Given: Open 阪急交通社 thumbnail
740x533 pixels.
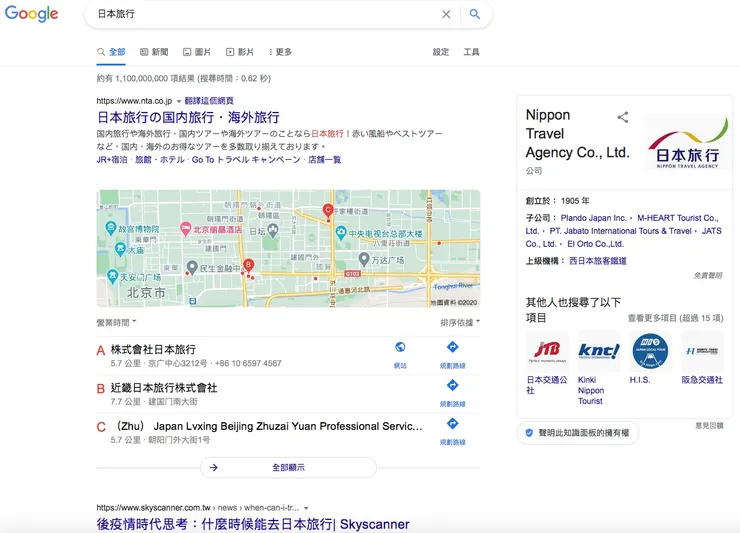Looking at the screenshot, I should [702, 351].
